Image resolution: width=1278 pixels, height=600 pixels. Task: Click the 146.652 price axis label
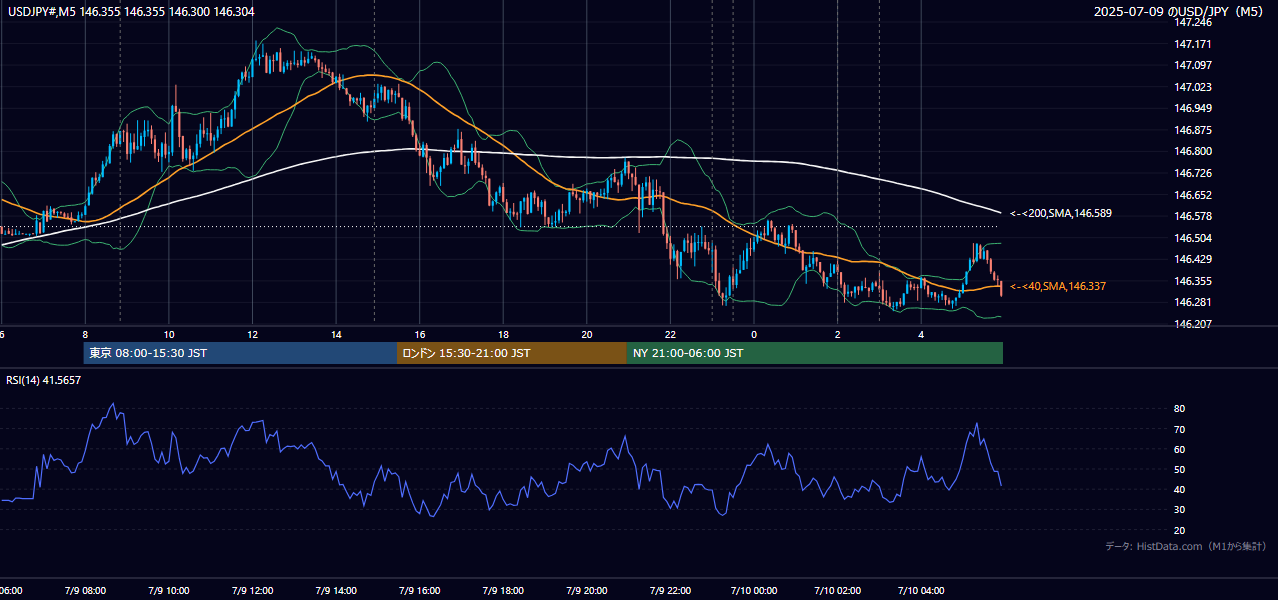pyautogui.click(x=1193, y=195)
